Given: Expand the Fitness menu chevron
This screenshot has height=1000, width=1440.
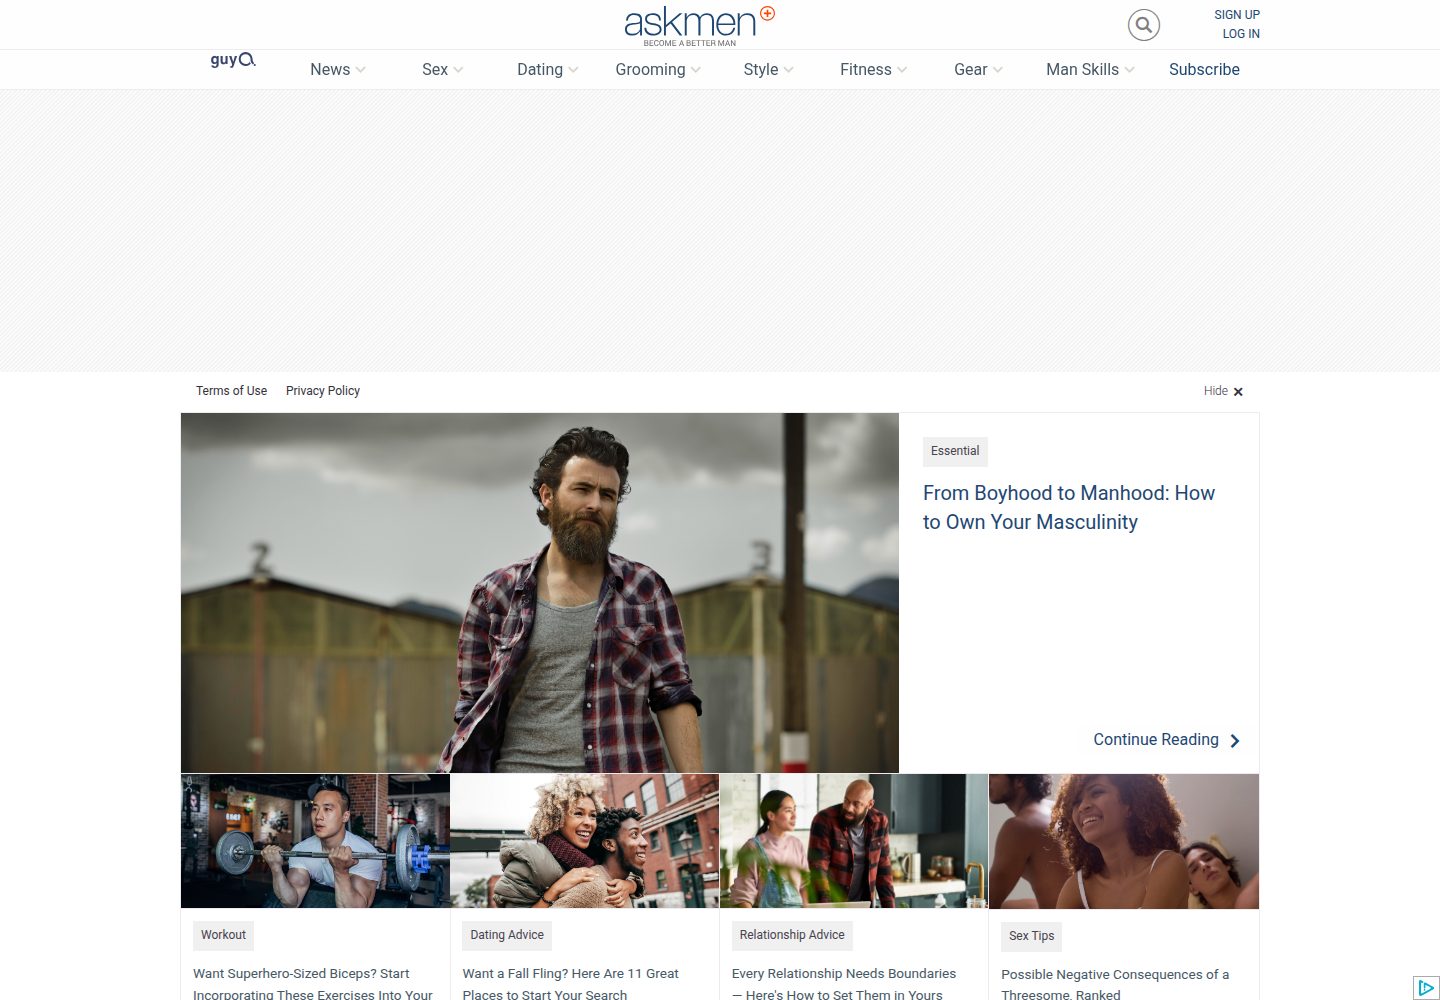Looking at the screenshot, I should (902, 70).
